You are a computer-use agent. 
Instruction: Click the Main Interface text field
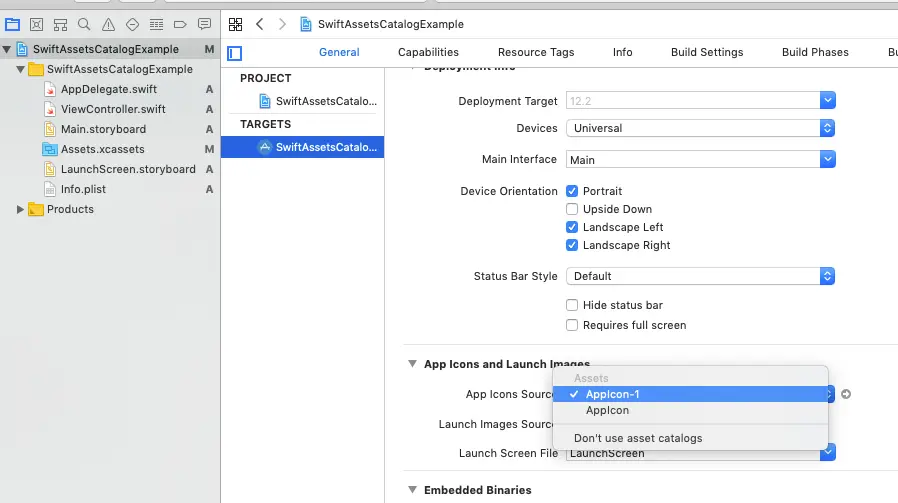(693, 159)
